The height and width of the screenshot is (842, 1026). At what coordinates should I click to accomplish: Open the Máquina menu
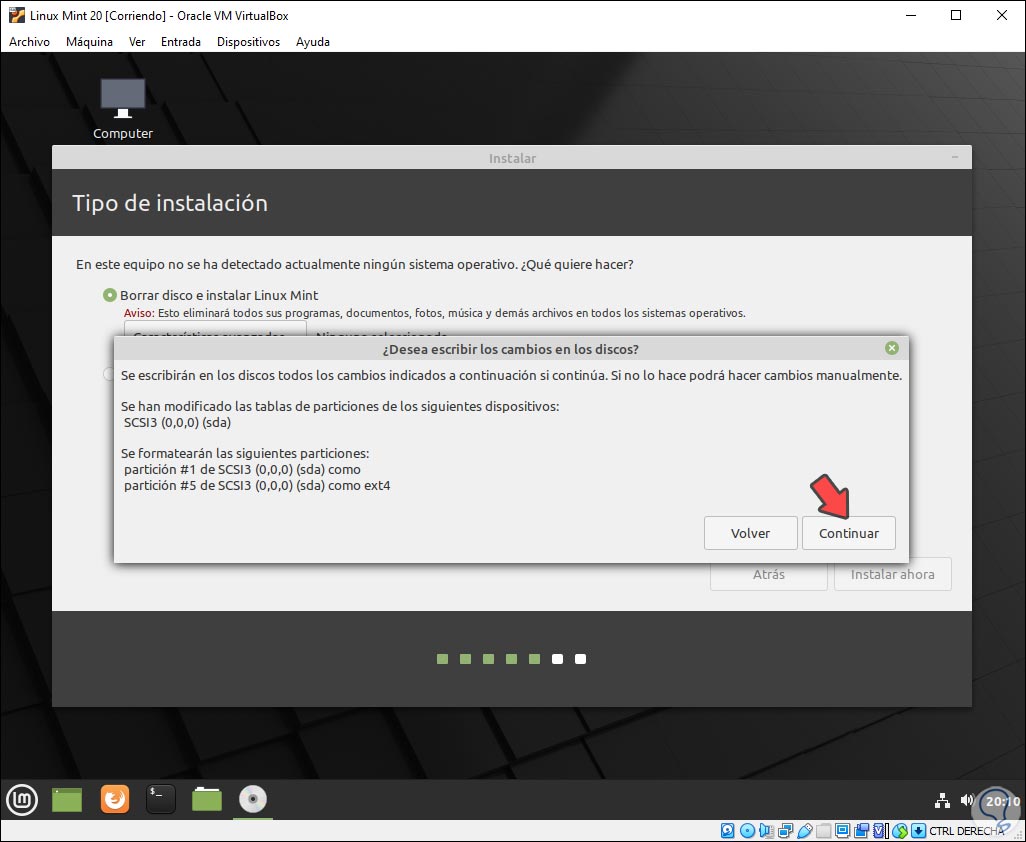(x=89, y=42)
